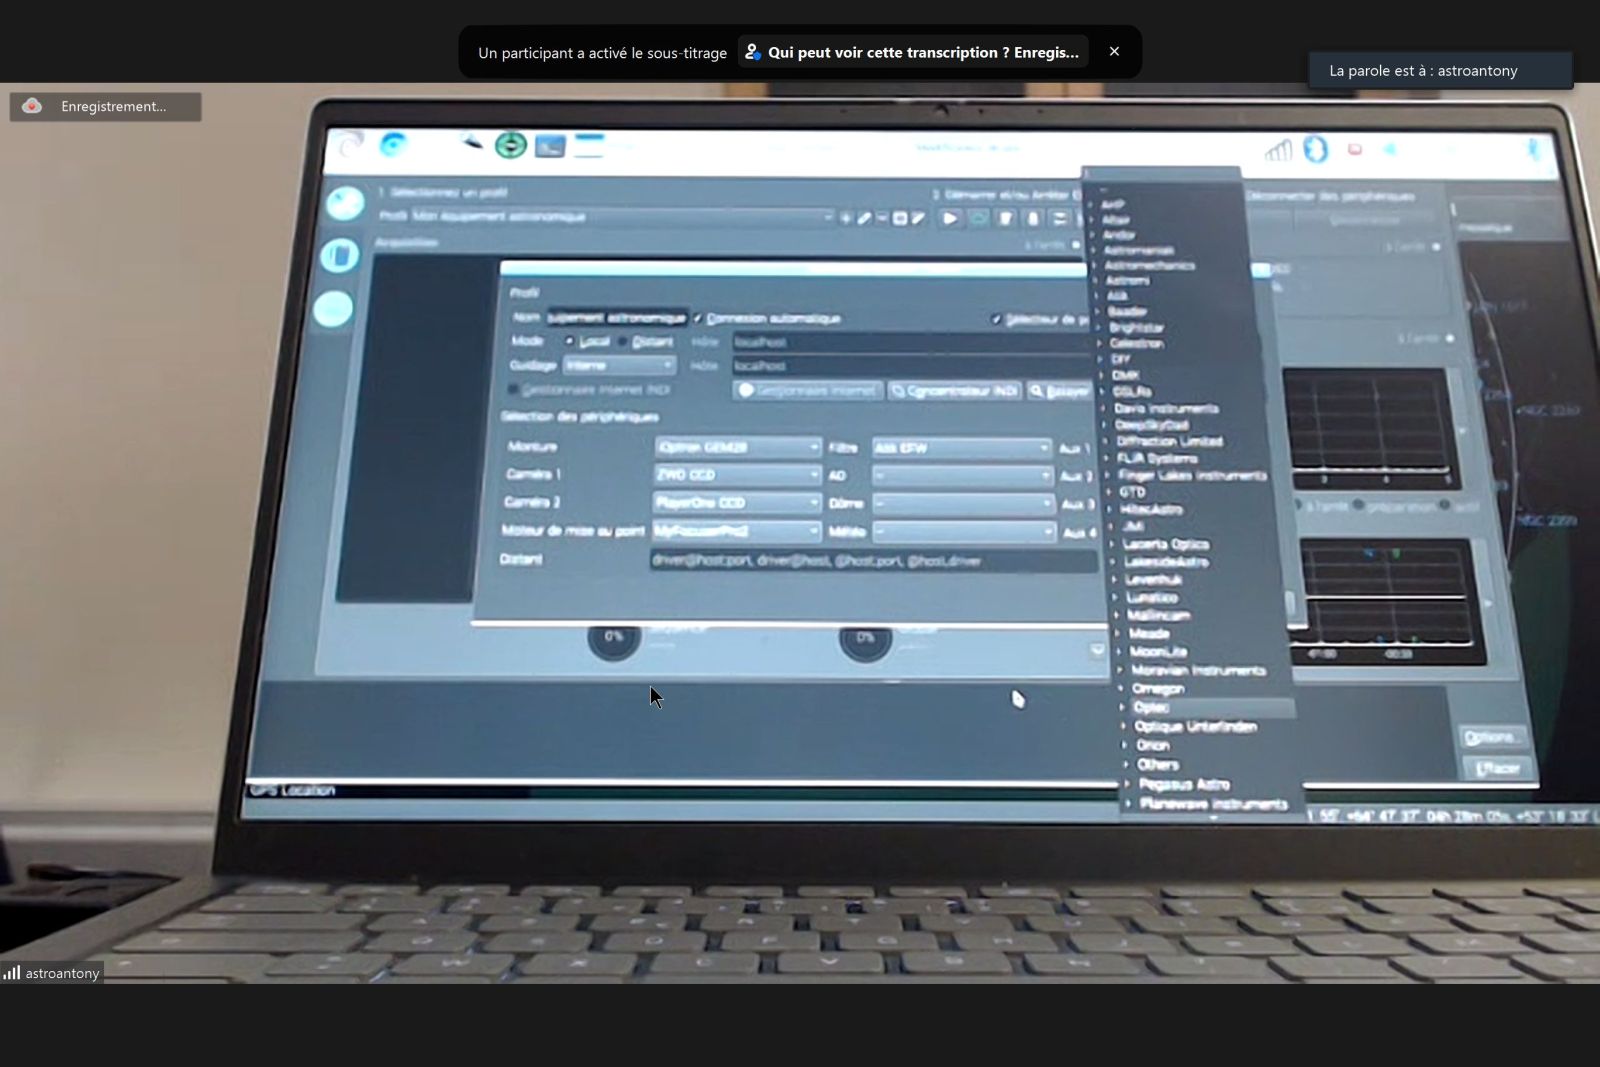Click the edit profile pencil icon
The width and height of the screenshot is (1600, 1067).
863,218
